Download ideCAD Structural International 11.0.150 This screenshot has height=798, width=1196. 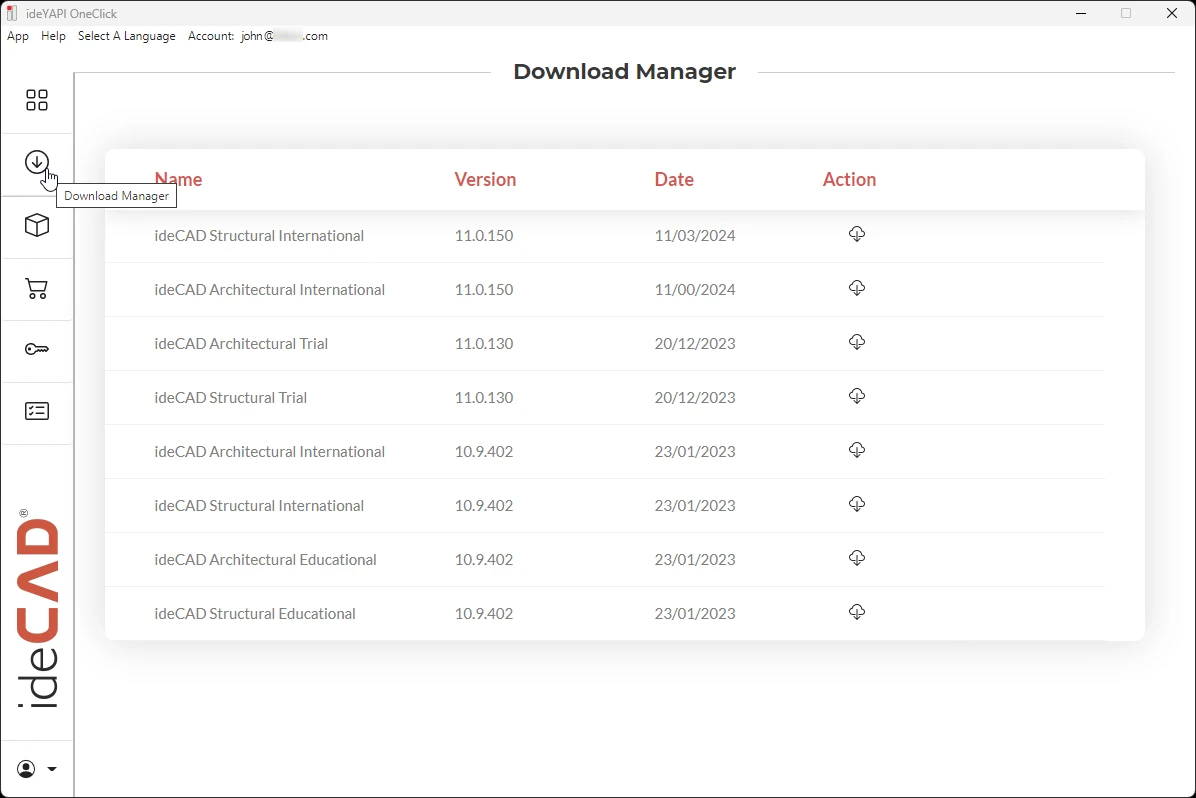tap(857, 234)
